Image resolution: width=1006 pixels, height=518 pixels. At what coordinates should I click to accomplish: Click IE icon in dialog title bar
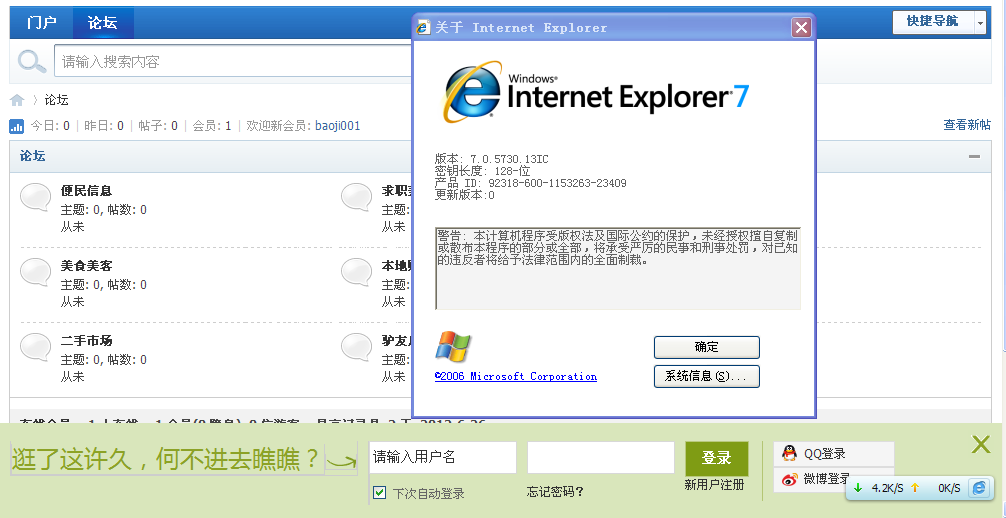(x=423, y=28)
